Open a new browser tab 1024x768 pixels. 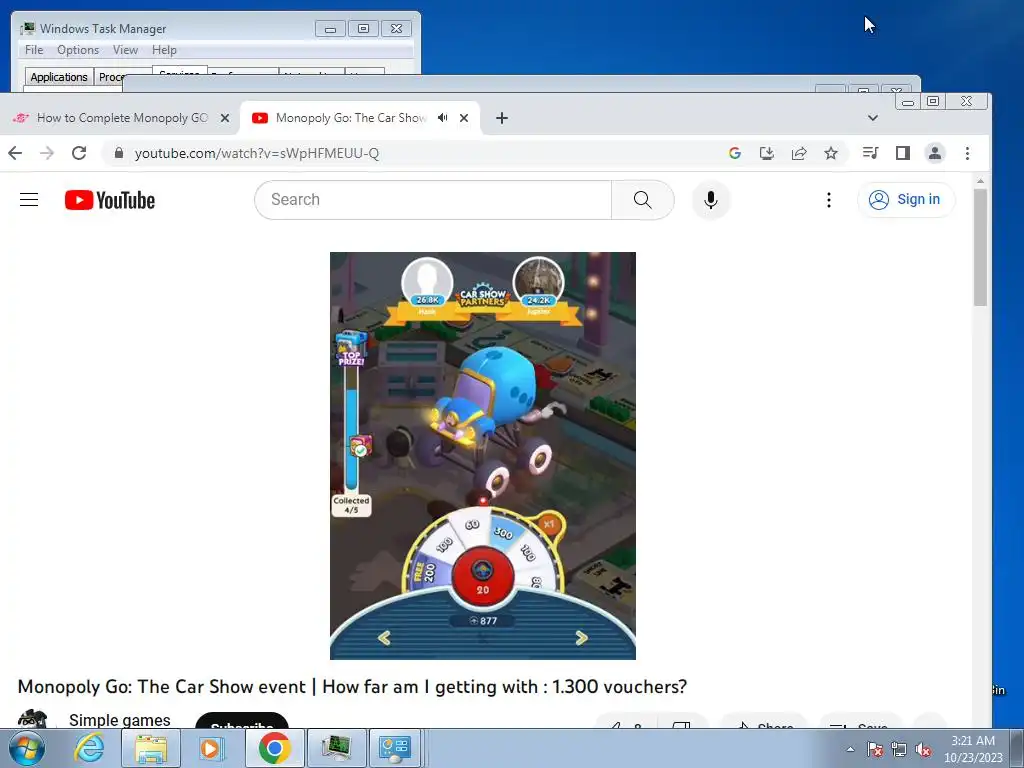[502, 118]
